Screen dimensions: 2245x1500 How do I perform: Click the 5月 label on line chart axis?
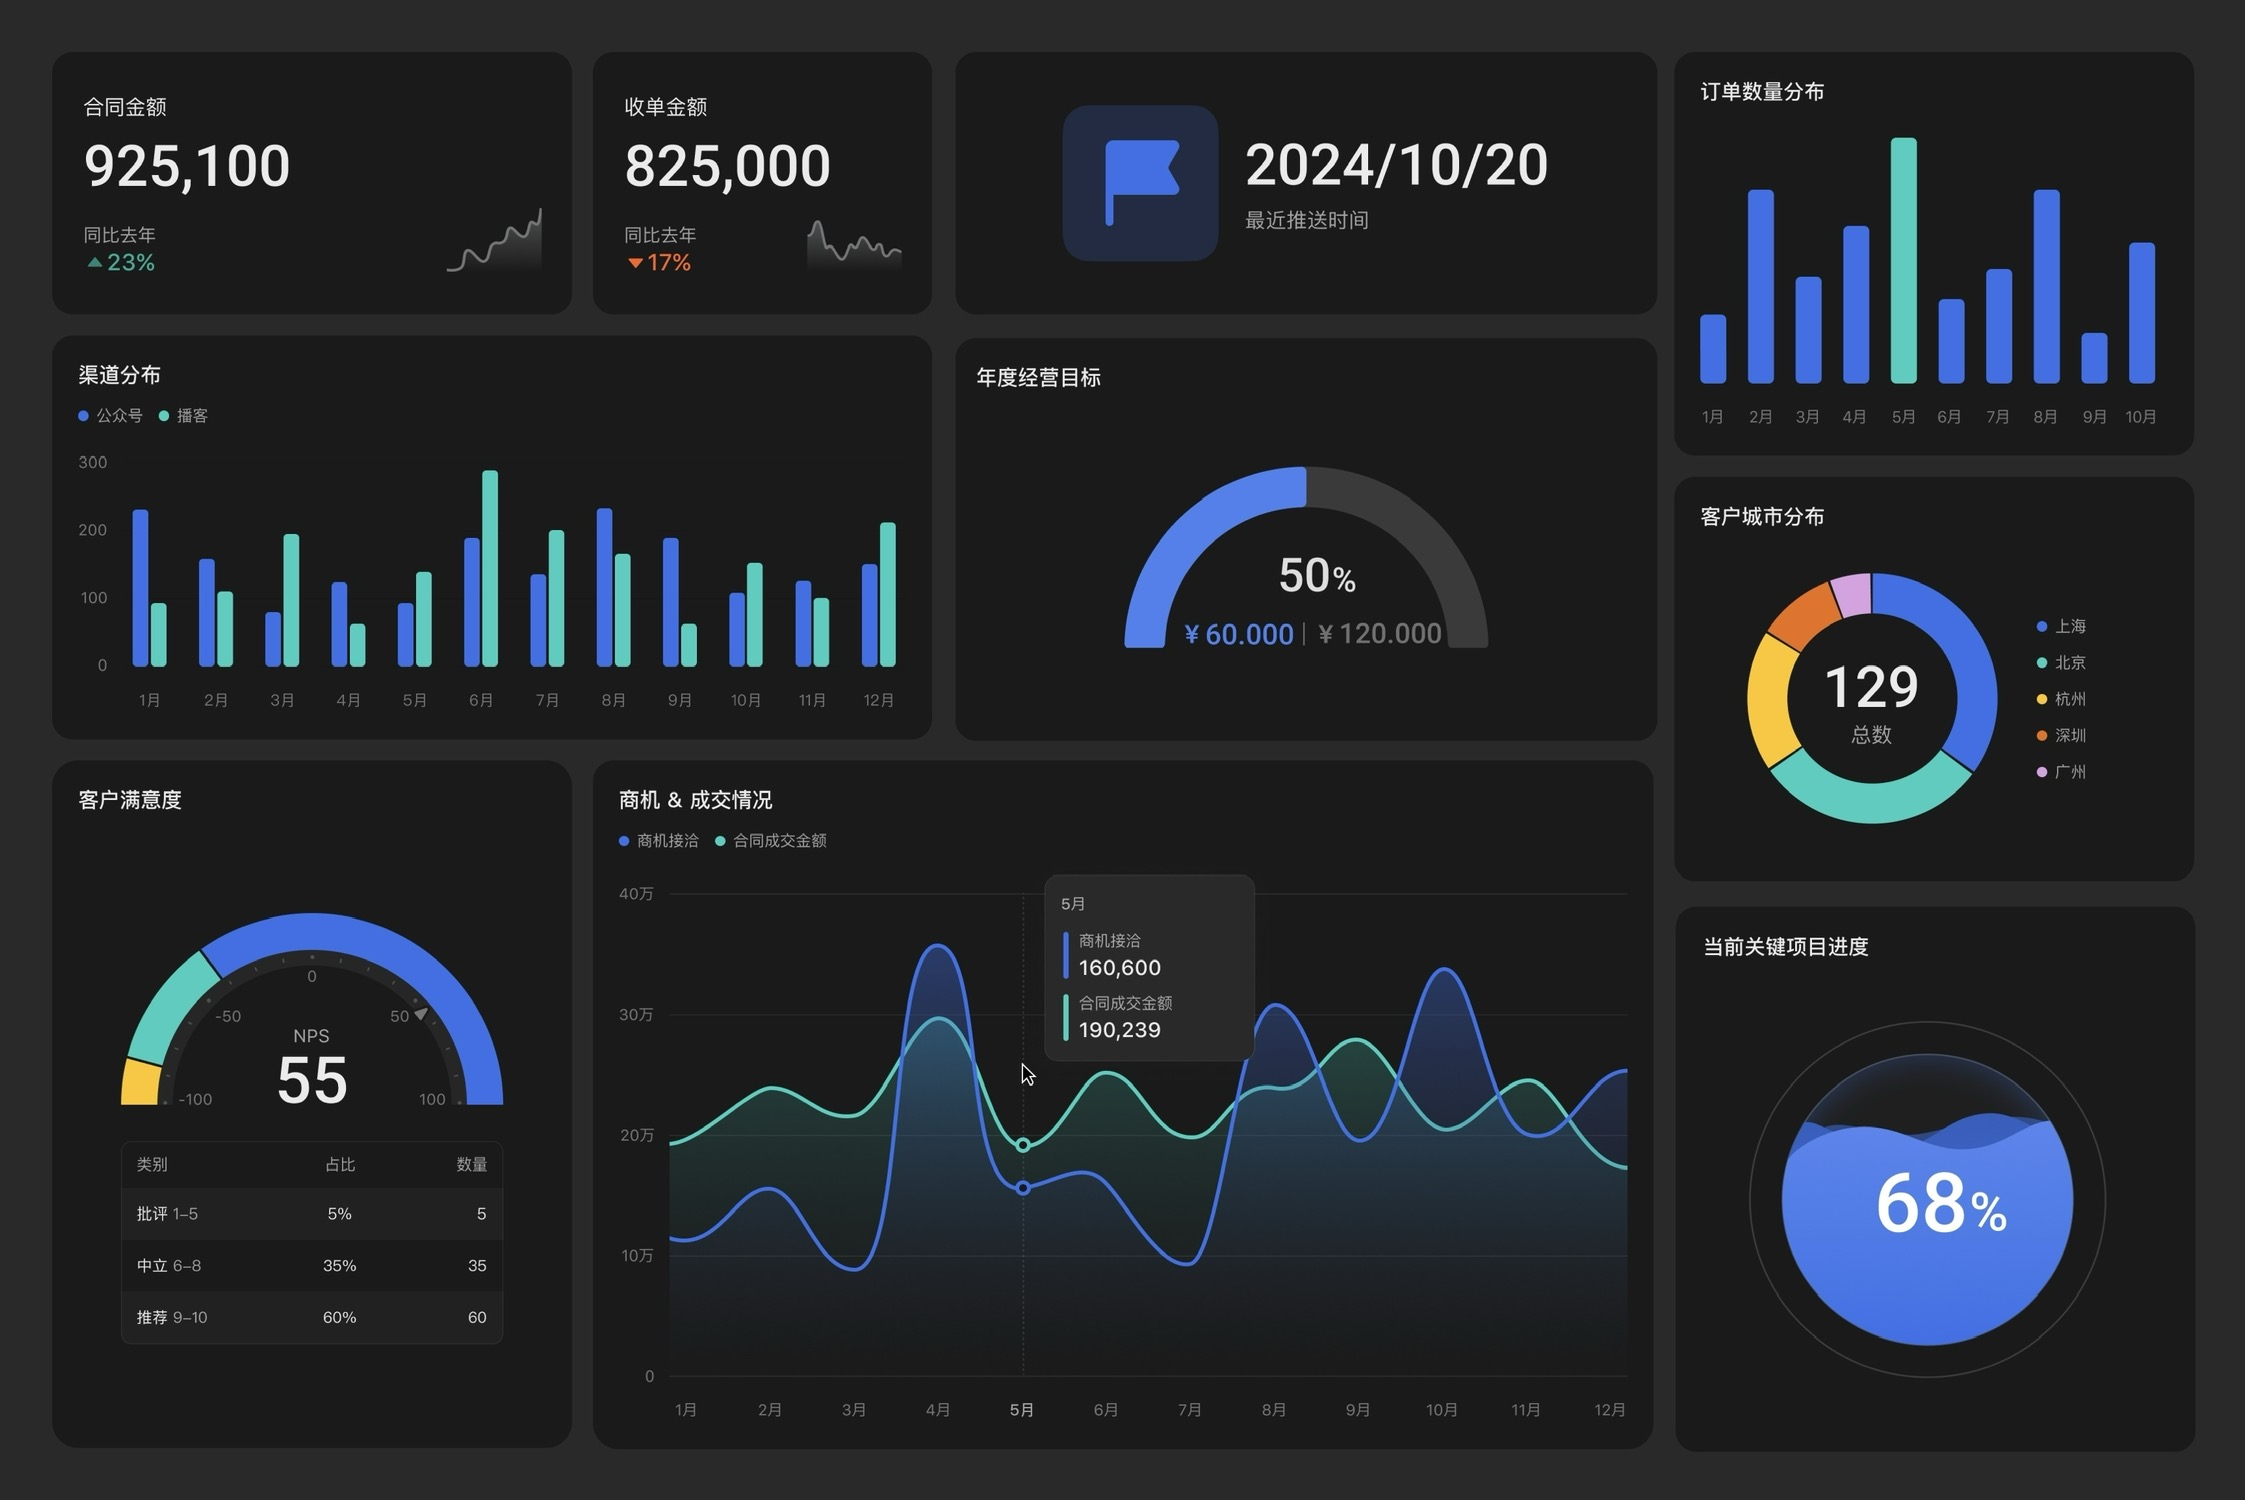tap(1021, 1410)
